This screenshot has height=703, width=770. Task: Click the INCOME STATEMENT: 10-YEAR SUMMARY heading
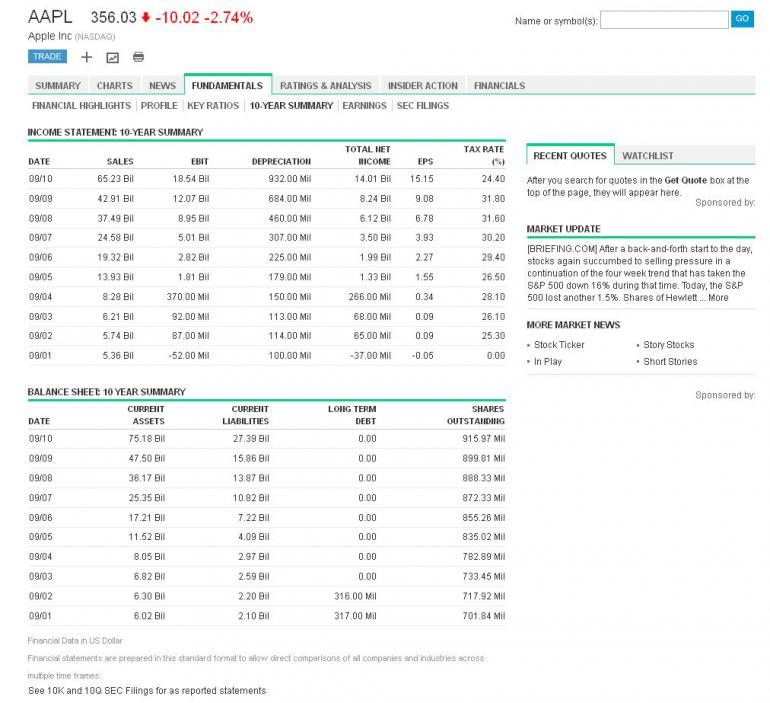coord(115,132)
